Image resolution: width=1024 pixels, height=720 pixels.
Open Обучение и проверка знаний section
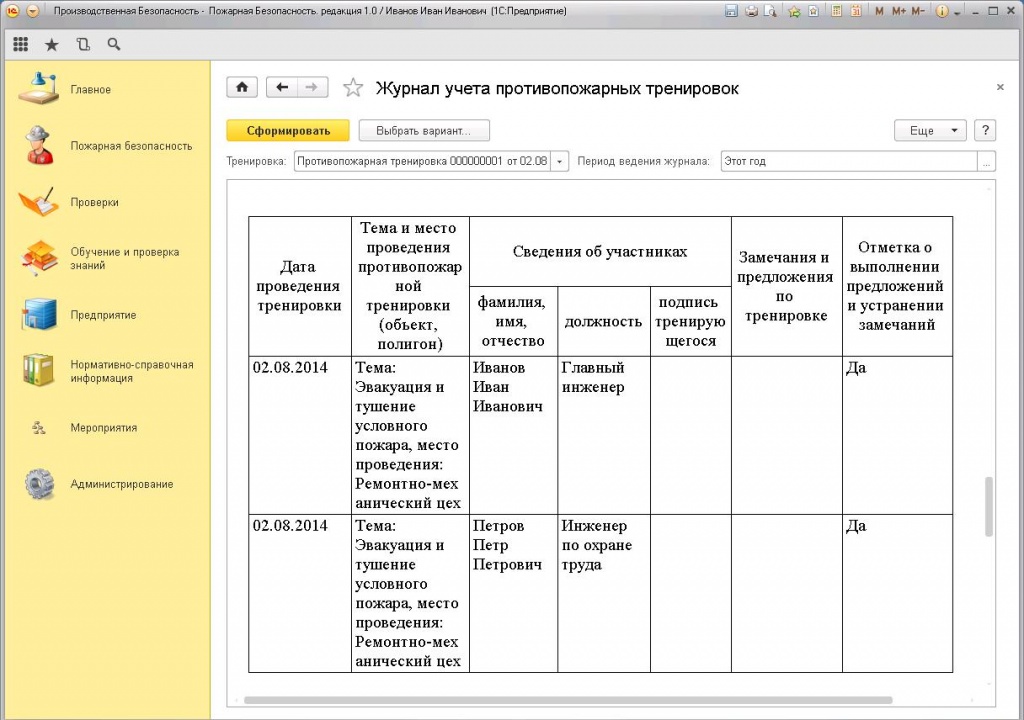coord(108,259)
